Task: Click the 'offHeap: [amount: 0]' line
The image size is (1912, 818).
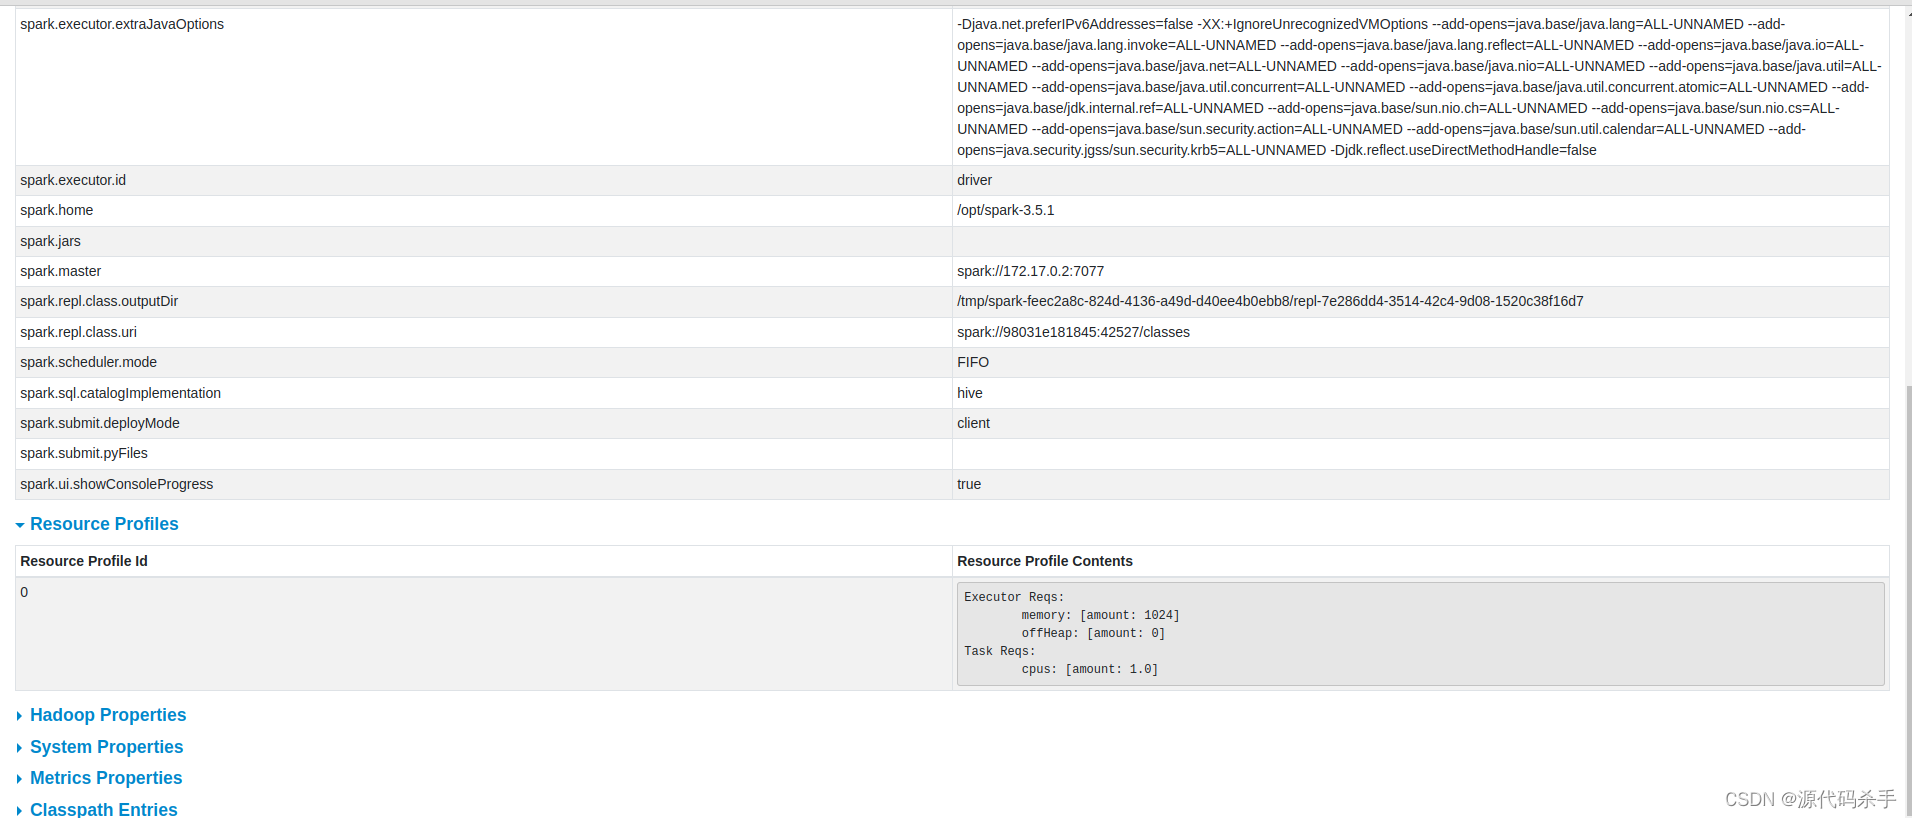Action: click(x=1093, y=633)
